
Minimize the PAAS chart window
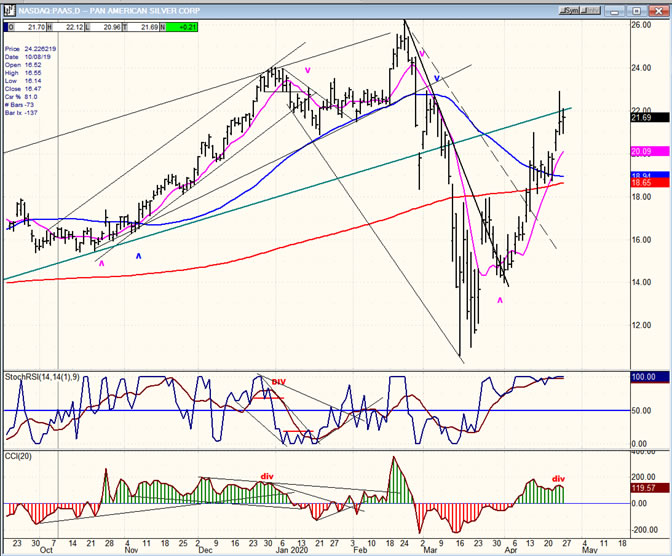614,11
